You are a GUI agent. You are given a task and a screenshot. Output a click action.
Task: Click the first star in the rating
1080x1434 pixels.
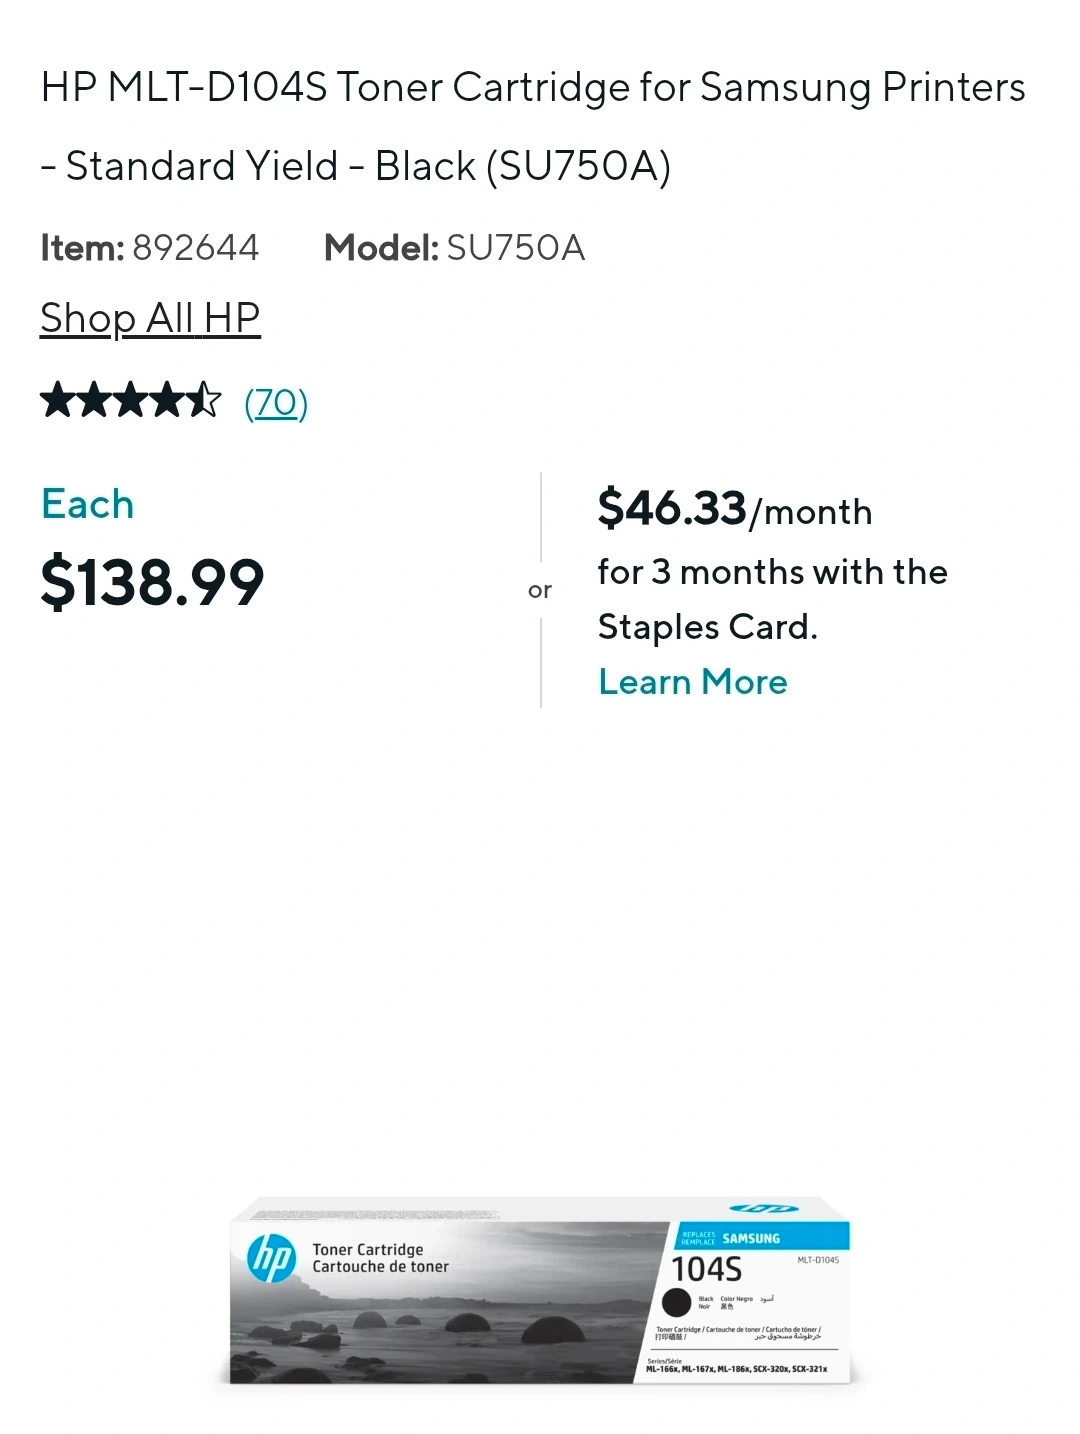tap(58, 401)
